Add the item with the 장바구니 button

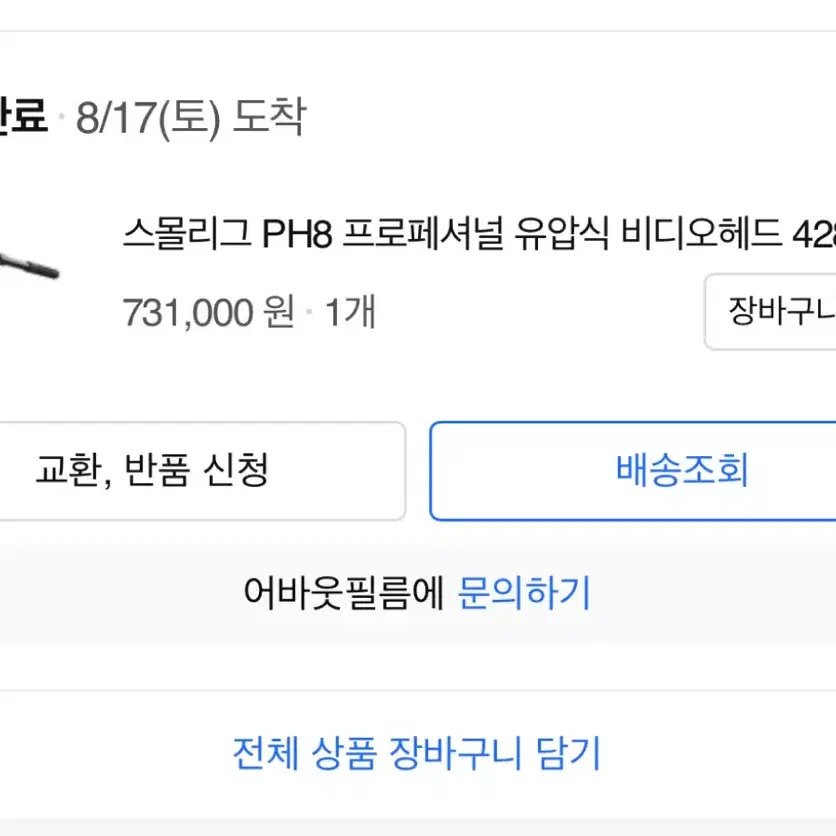[770, 311]
